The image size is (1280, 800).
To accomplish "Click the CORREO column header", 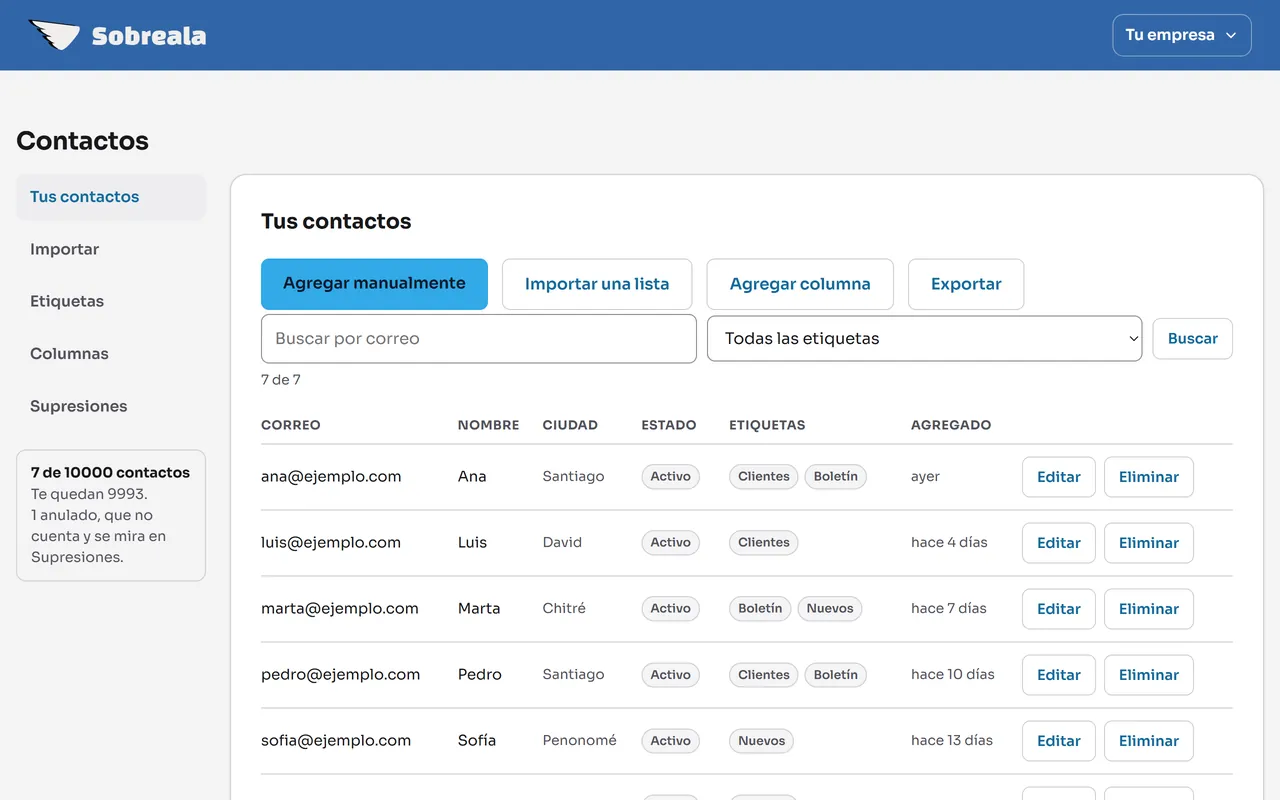I will pos(291,425).
